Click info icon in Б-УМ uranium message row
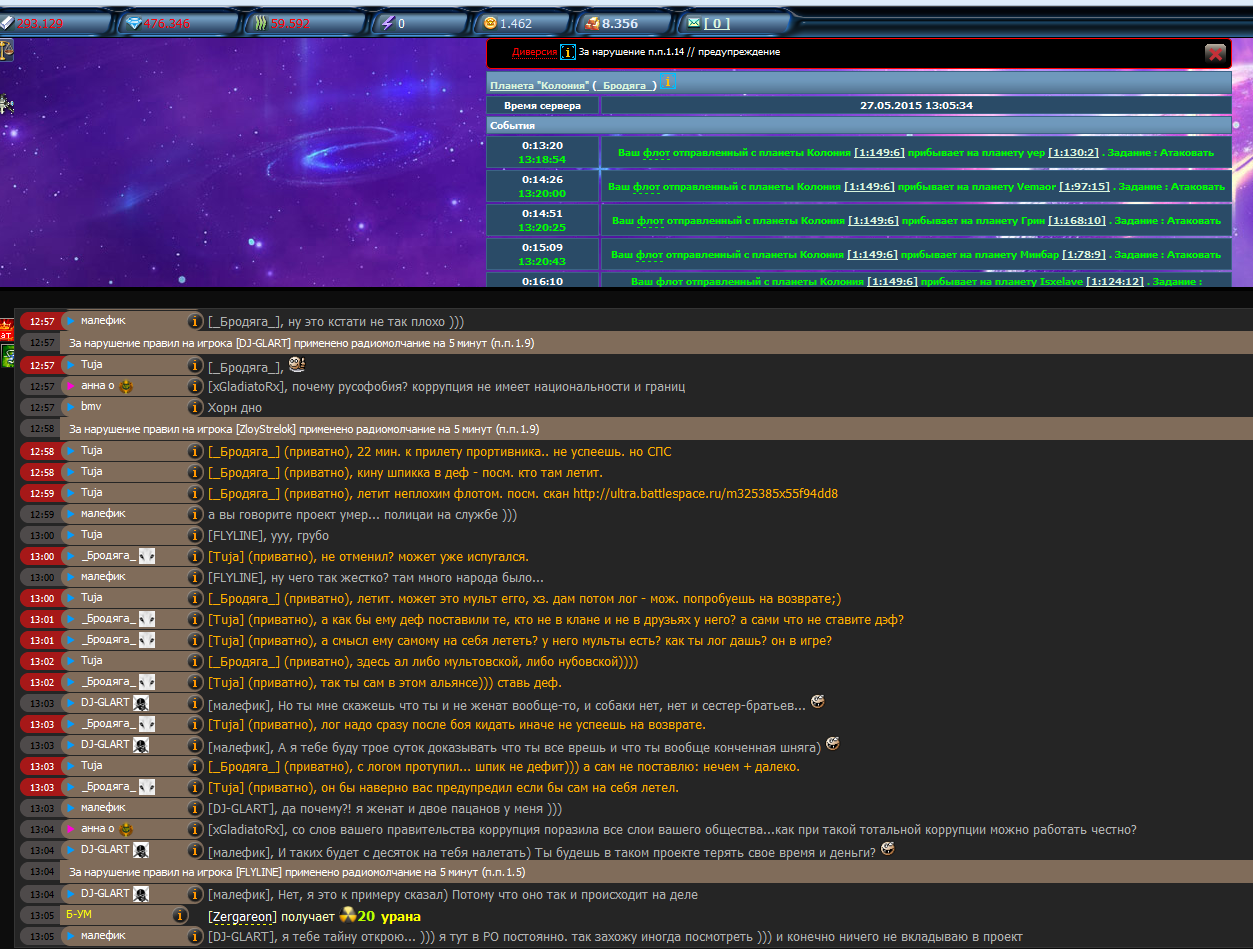 pyautogui.click(x=179, y=915)
